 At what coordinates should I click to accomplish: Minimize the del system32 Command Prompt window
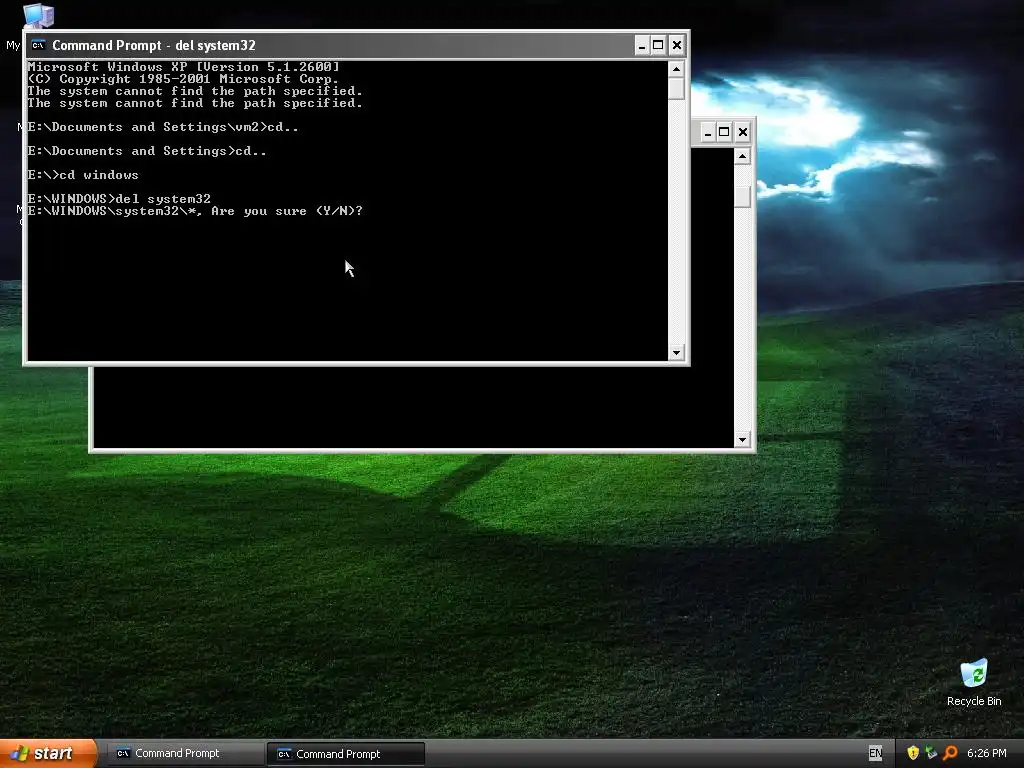(x=641, y=45)
